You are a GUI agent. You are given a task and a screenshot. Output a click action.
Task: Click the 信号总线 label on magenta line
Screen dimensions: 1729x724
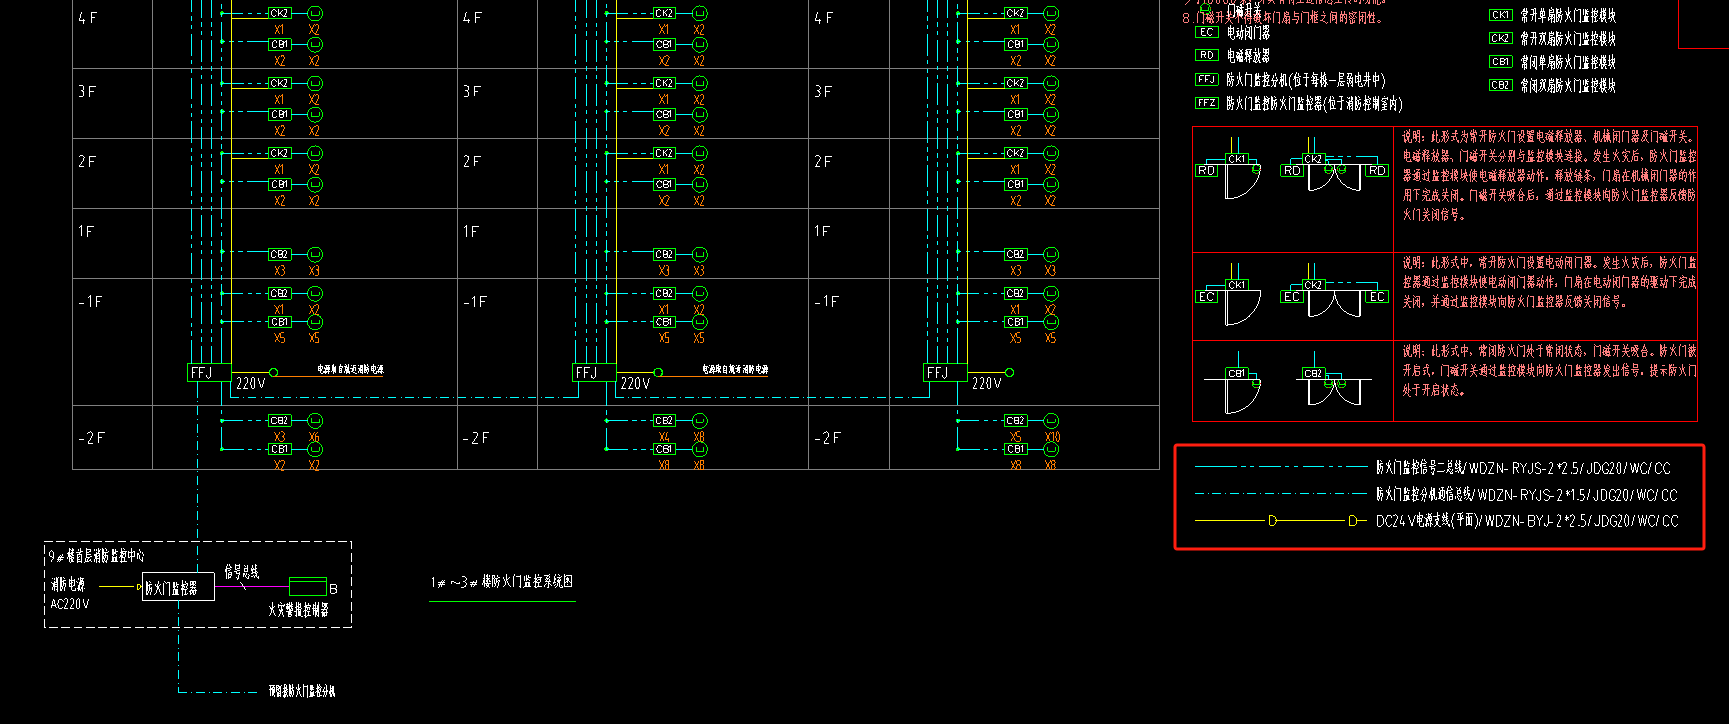pos(241,571)
